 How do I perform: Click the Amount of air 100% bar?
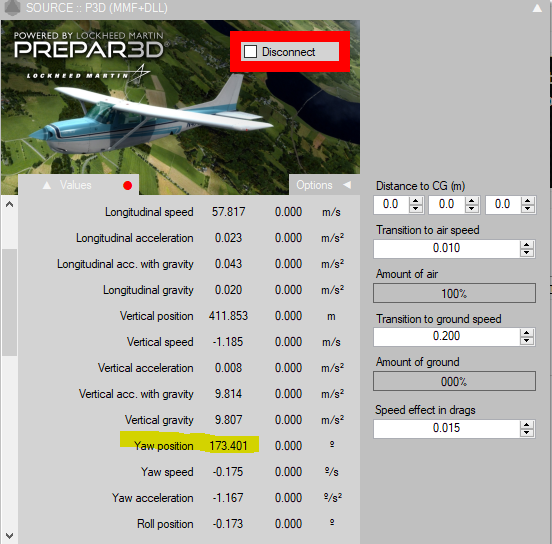[454, 293]
